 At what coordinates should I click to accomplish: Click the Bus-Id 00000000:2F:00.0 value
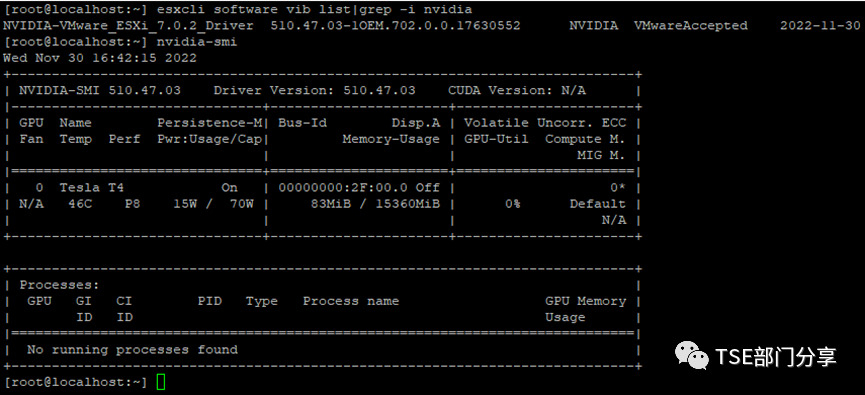pyautogui.click(x=343, y=188)
